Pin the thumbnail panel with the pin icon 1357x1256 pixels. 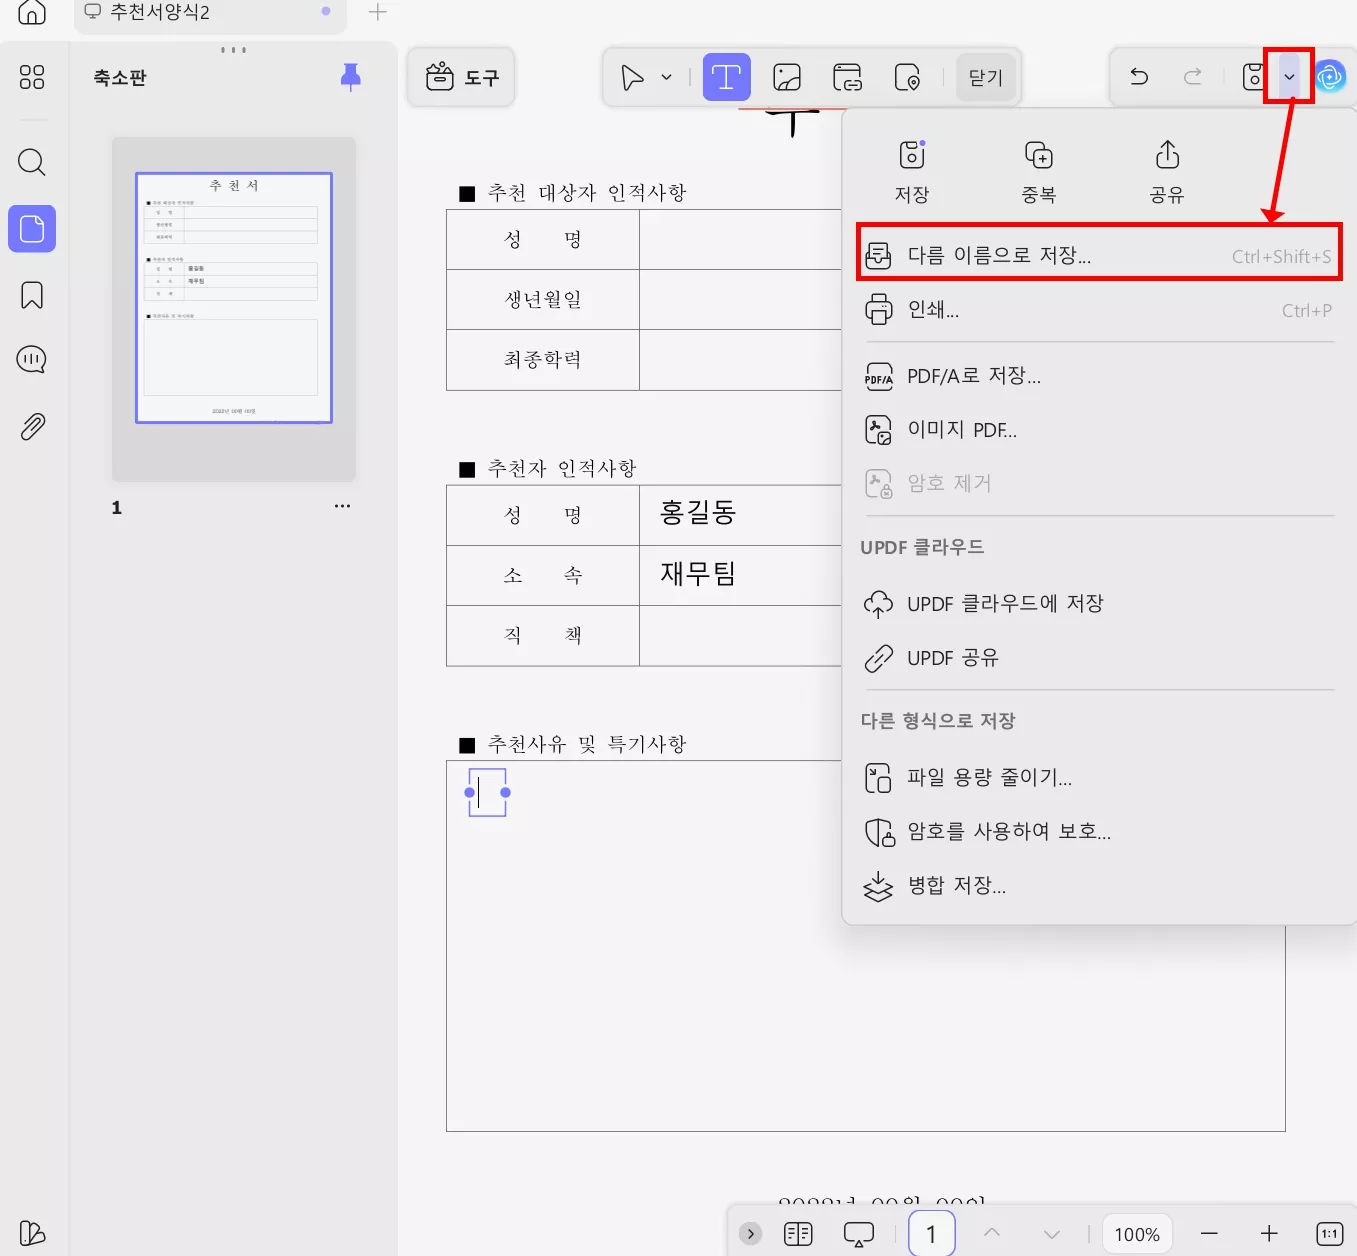351,78
